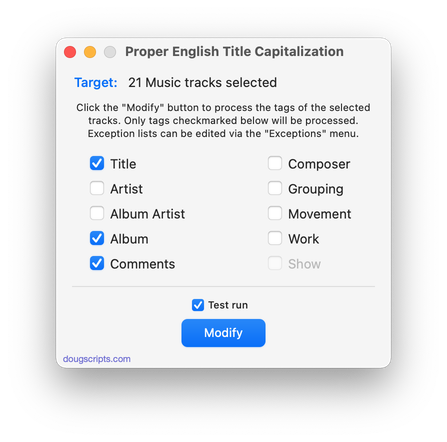
Task: Click the blue Target label
Action: coord(96,82)
